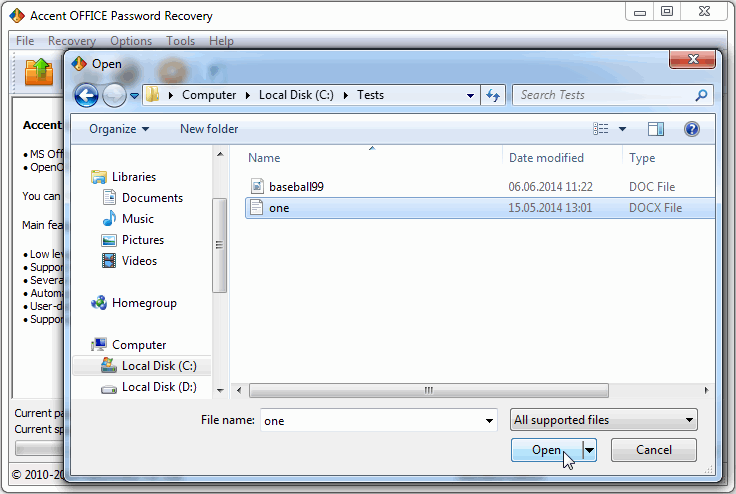The width and height of the screenshot is (736, 494).
Task: Open the Documents library
Action: (152, 198)
